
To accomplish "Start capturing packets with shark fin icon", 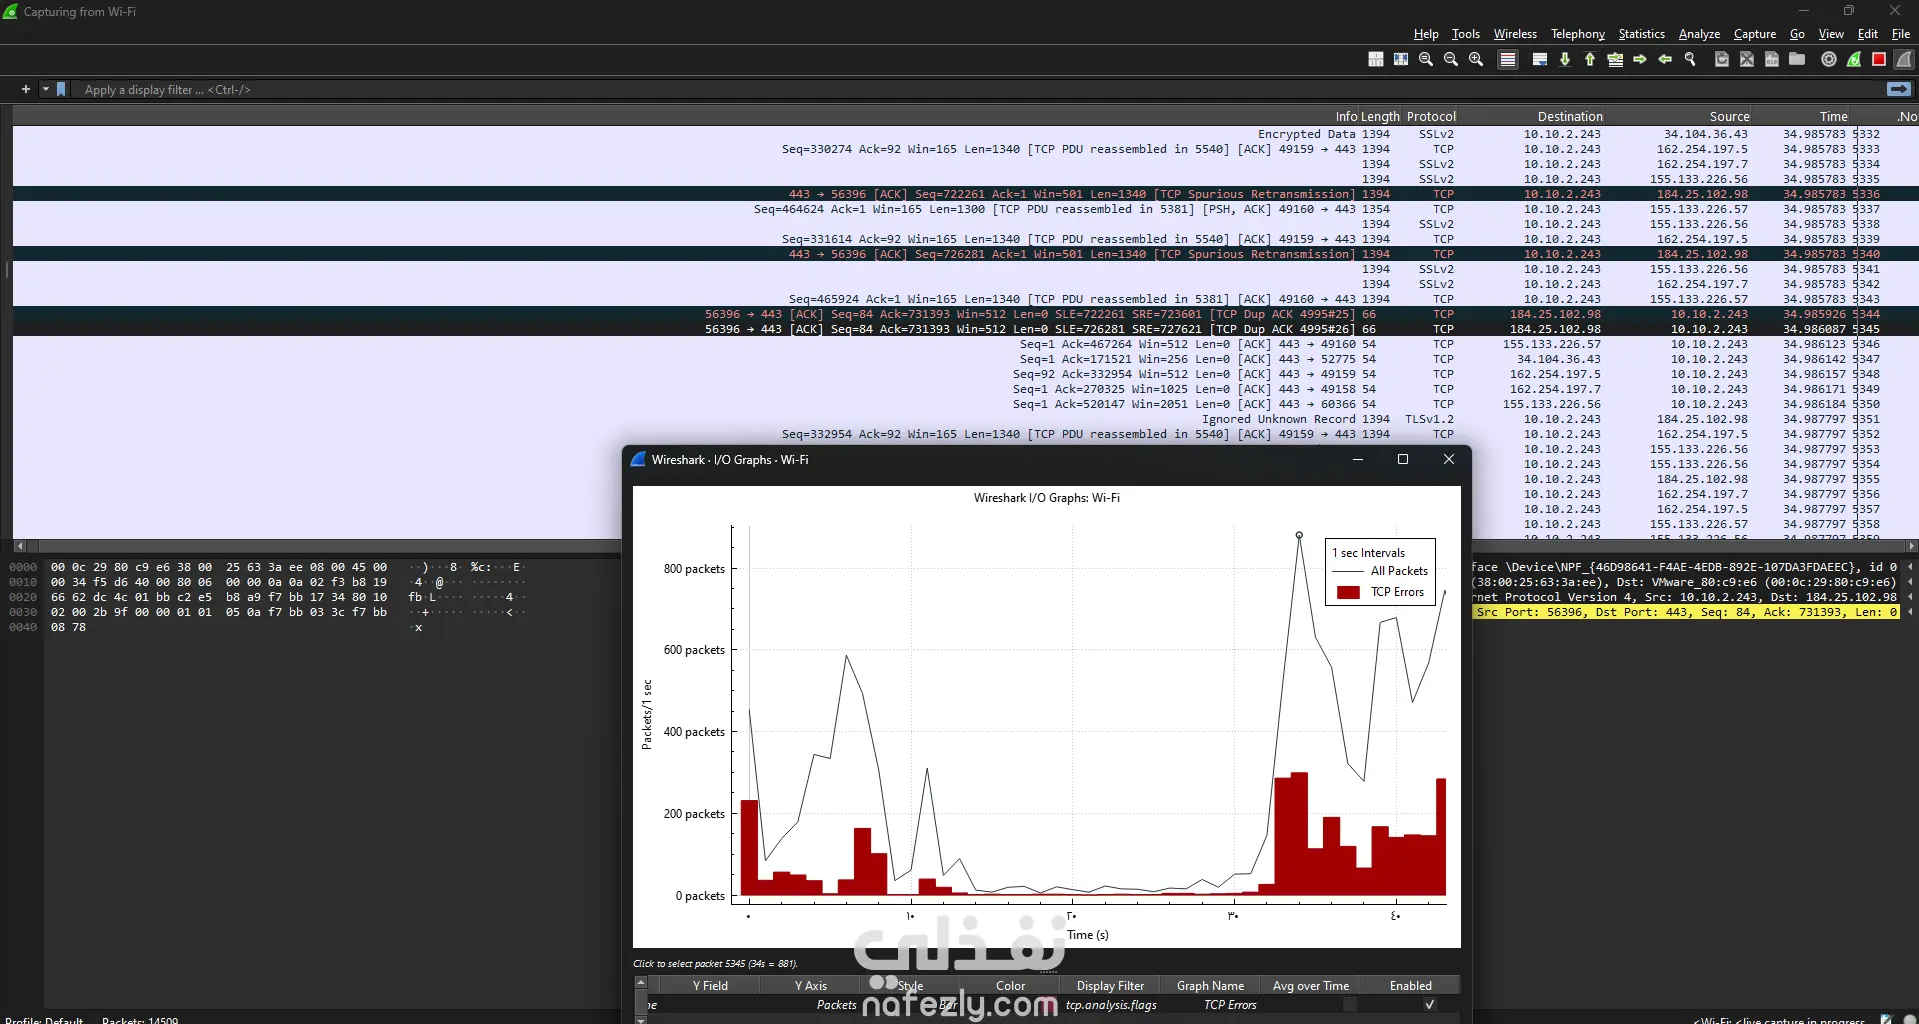I will click(x=1904, y=59).
